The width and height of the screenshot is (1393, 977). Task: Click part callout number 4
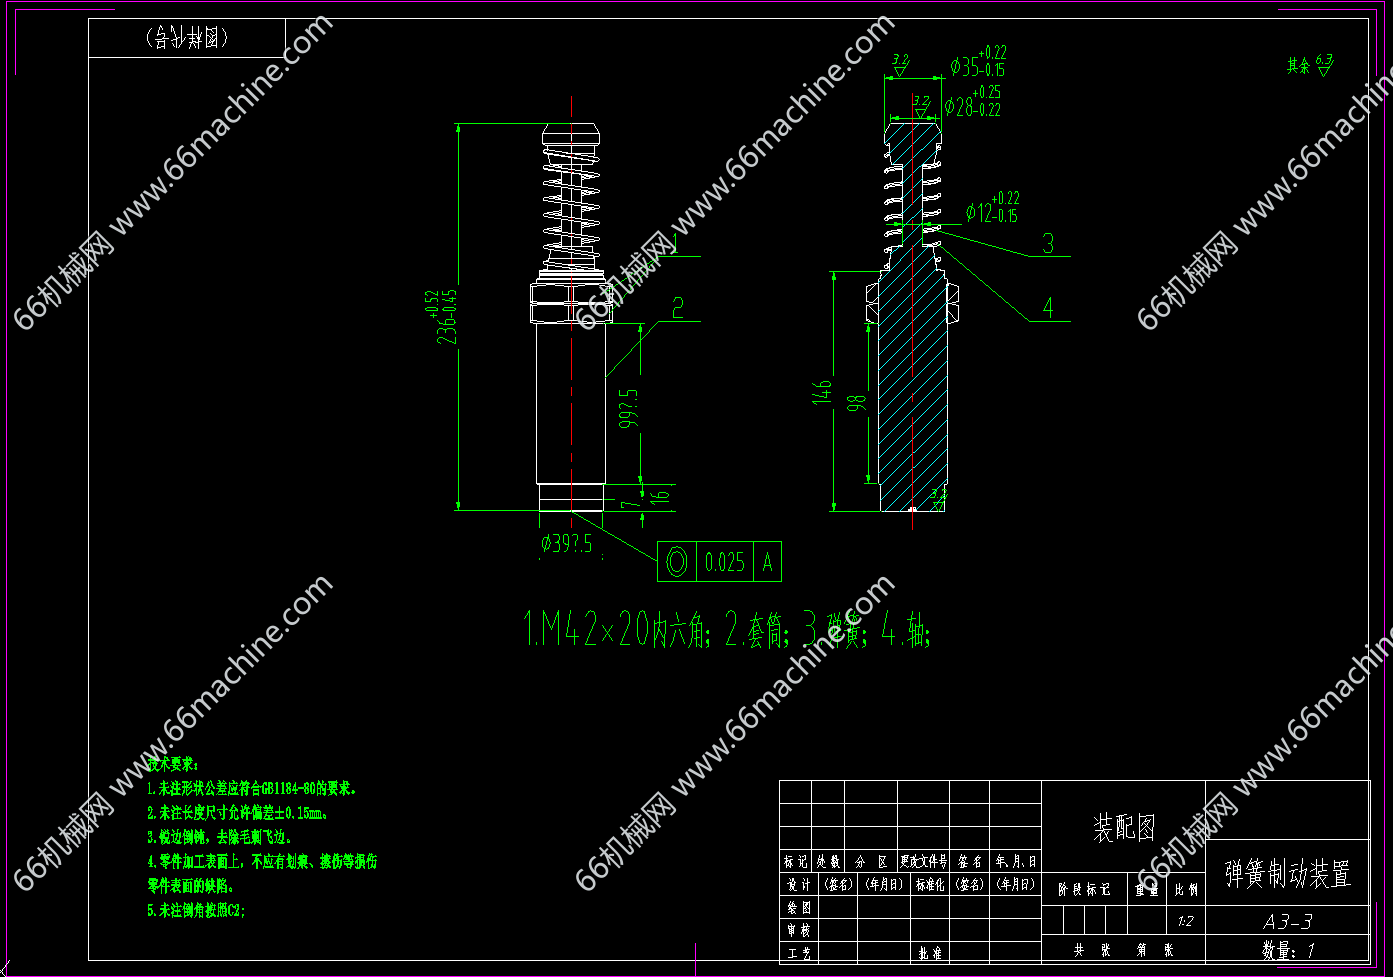[1048, 307]
